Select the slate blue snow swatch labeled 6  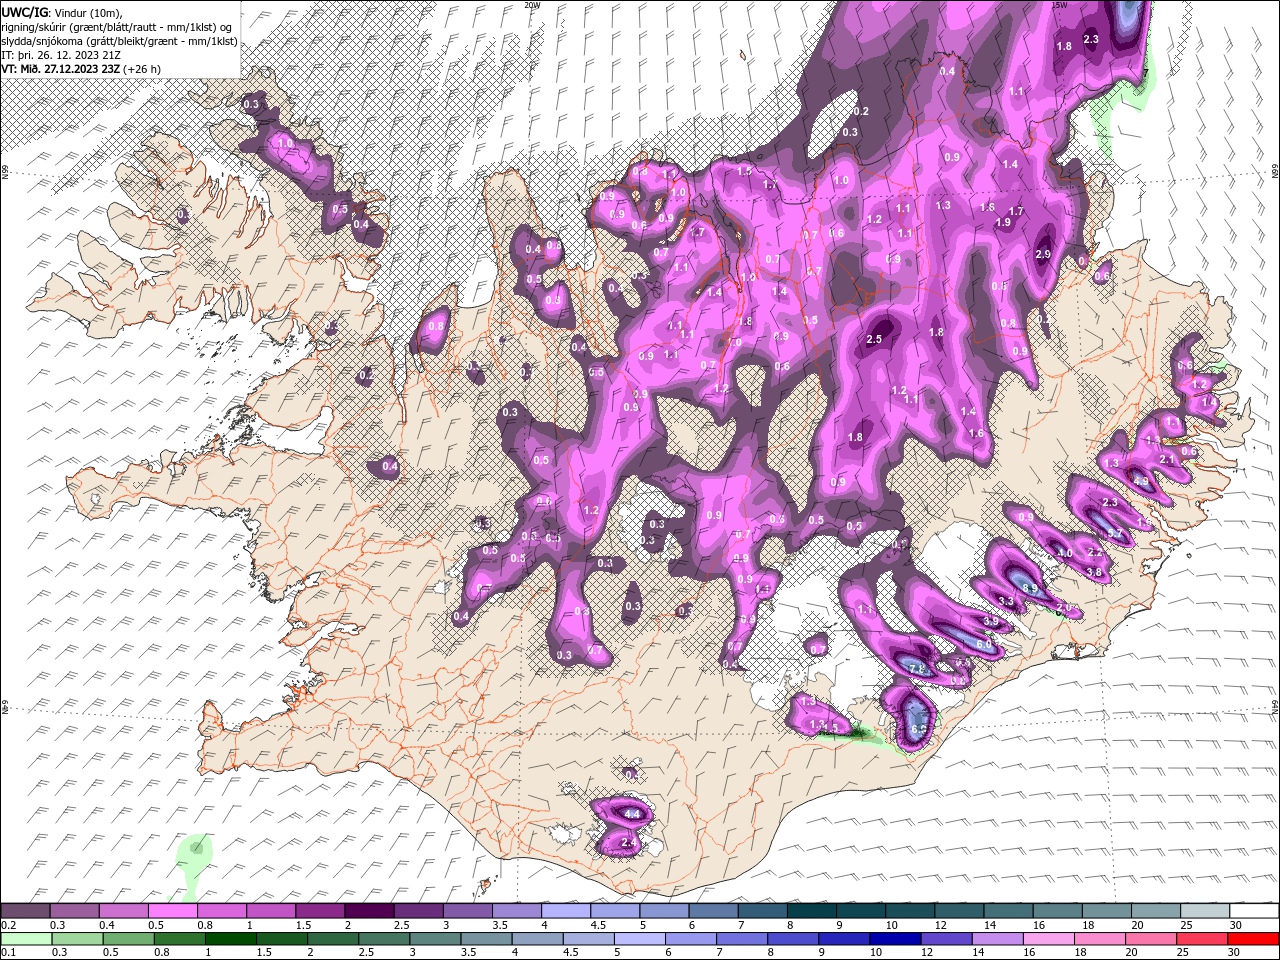[714, 911]
